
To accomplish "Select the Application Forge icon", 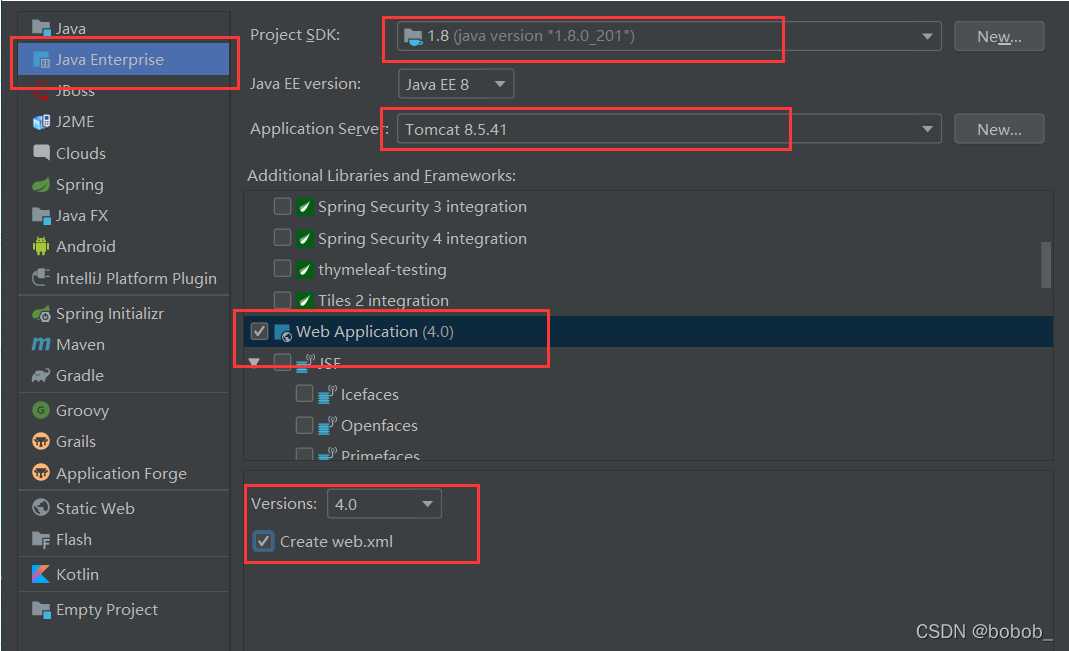I will point(41,472).
